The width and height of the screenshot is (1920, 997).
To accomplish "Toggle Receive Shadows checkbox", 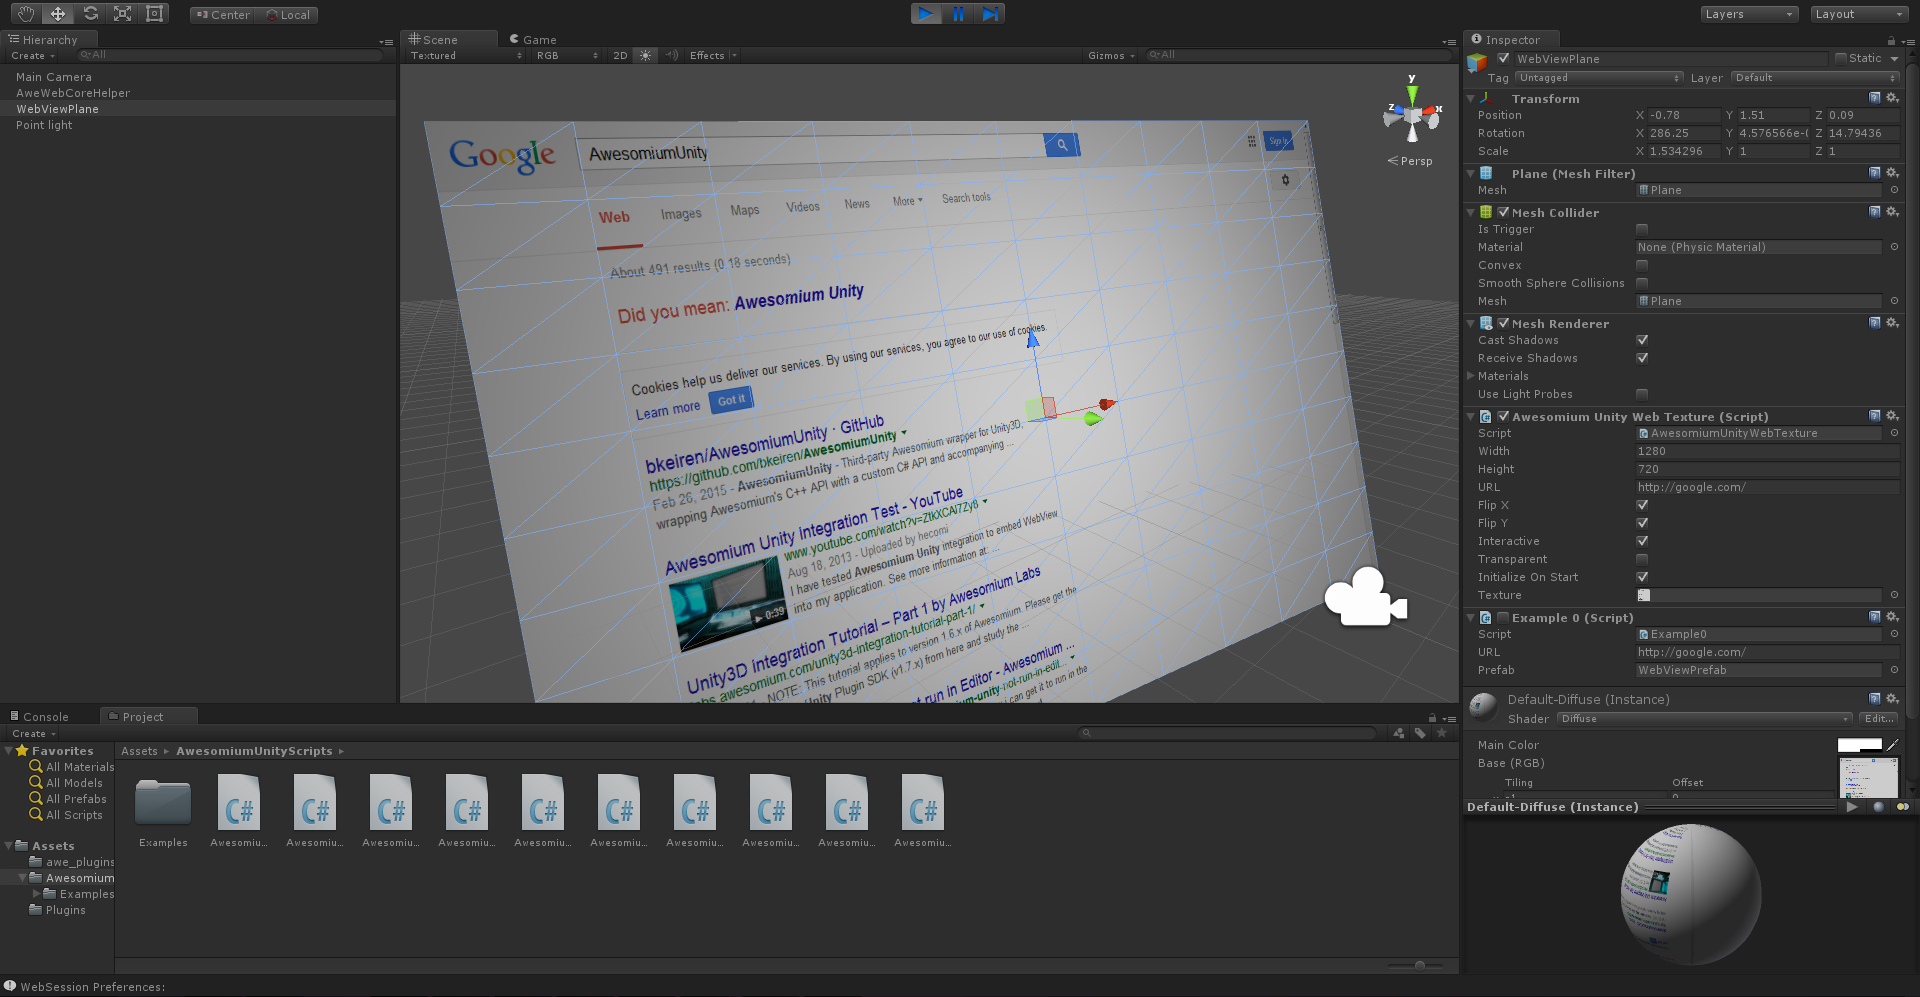I will click(x=1642, y=359).
